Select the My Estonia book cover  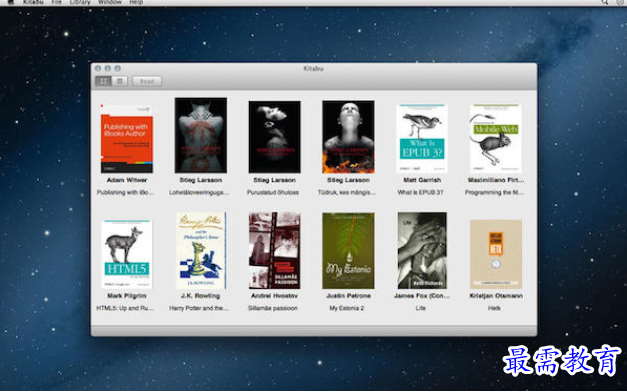pyautogui.click(x=348, y=250)
